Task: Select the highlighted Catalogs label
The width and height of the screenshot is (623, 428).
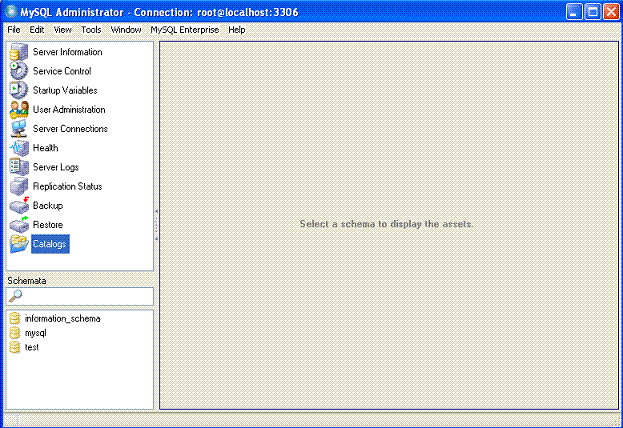Action: click(50, 244)
